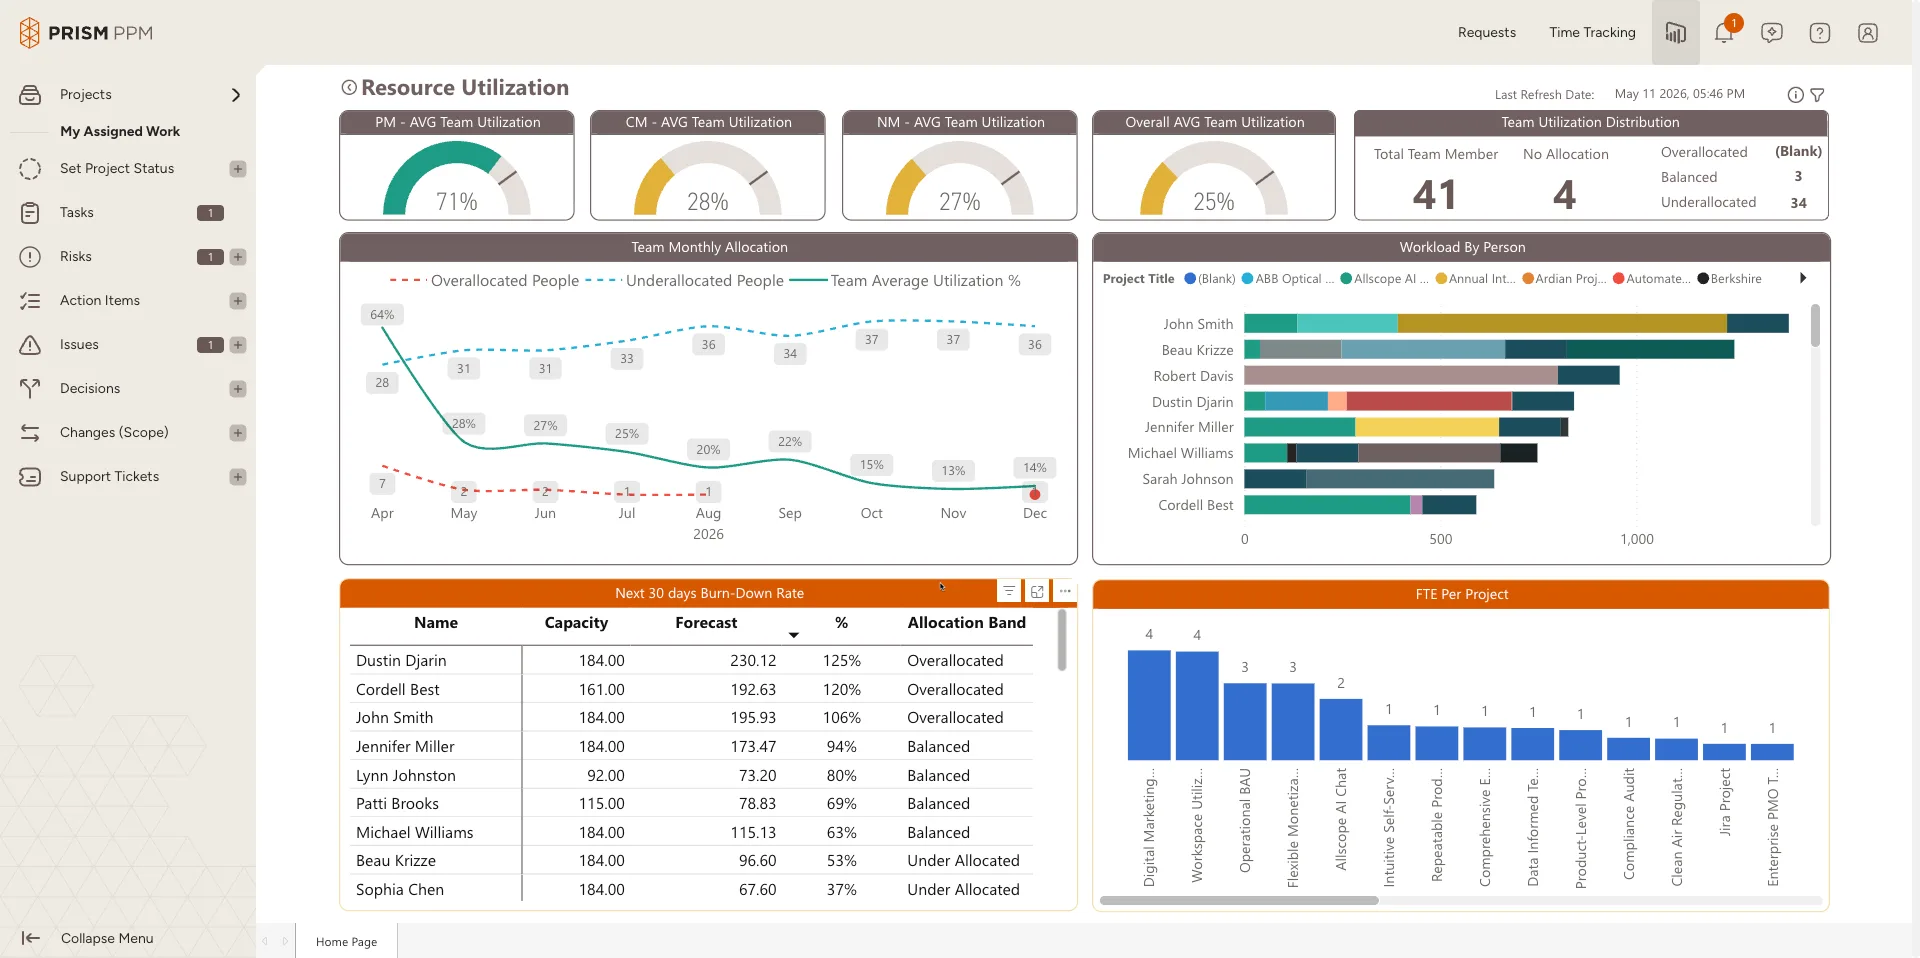
Task: Click the No Allocation value 4
Action: point(1565,195)
